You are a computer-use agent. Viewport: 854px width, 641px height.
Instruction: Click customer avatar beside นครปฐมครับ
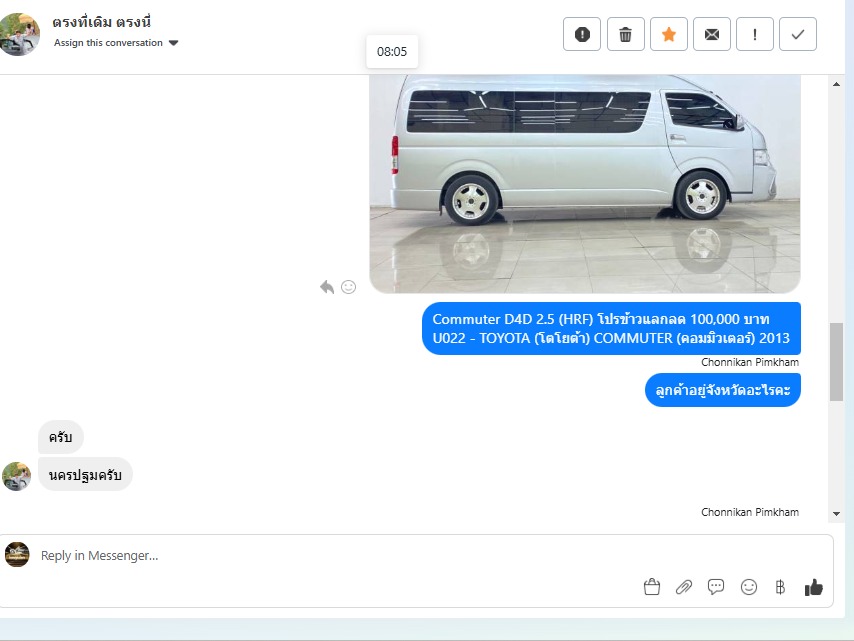(16, 477)
